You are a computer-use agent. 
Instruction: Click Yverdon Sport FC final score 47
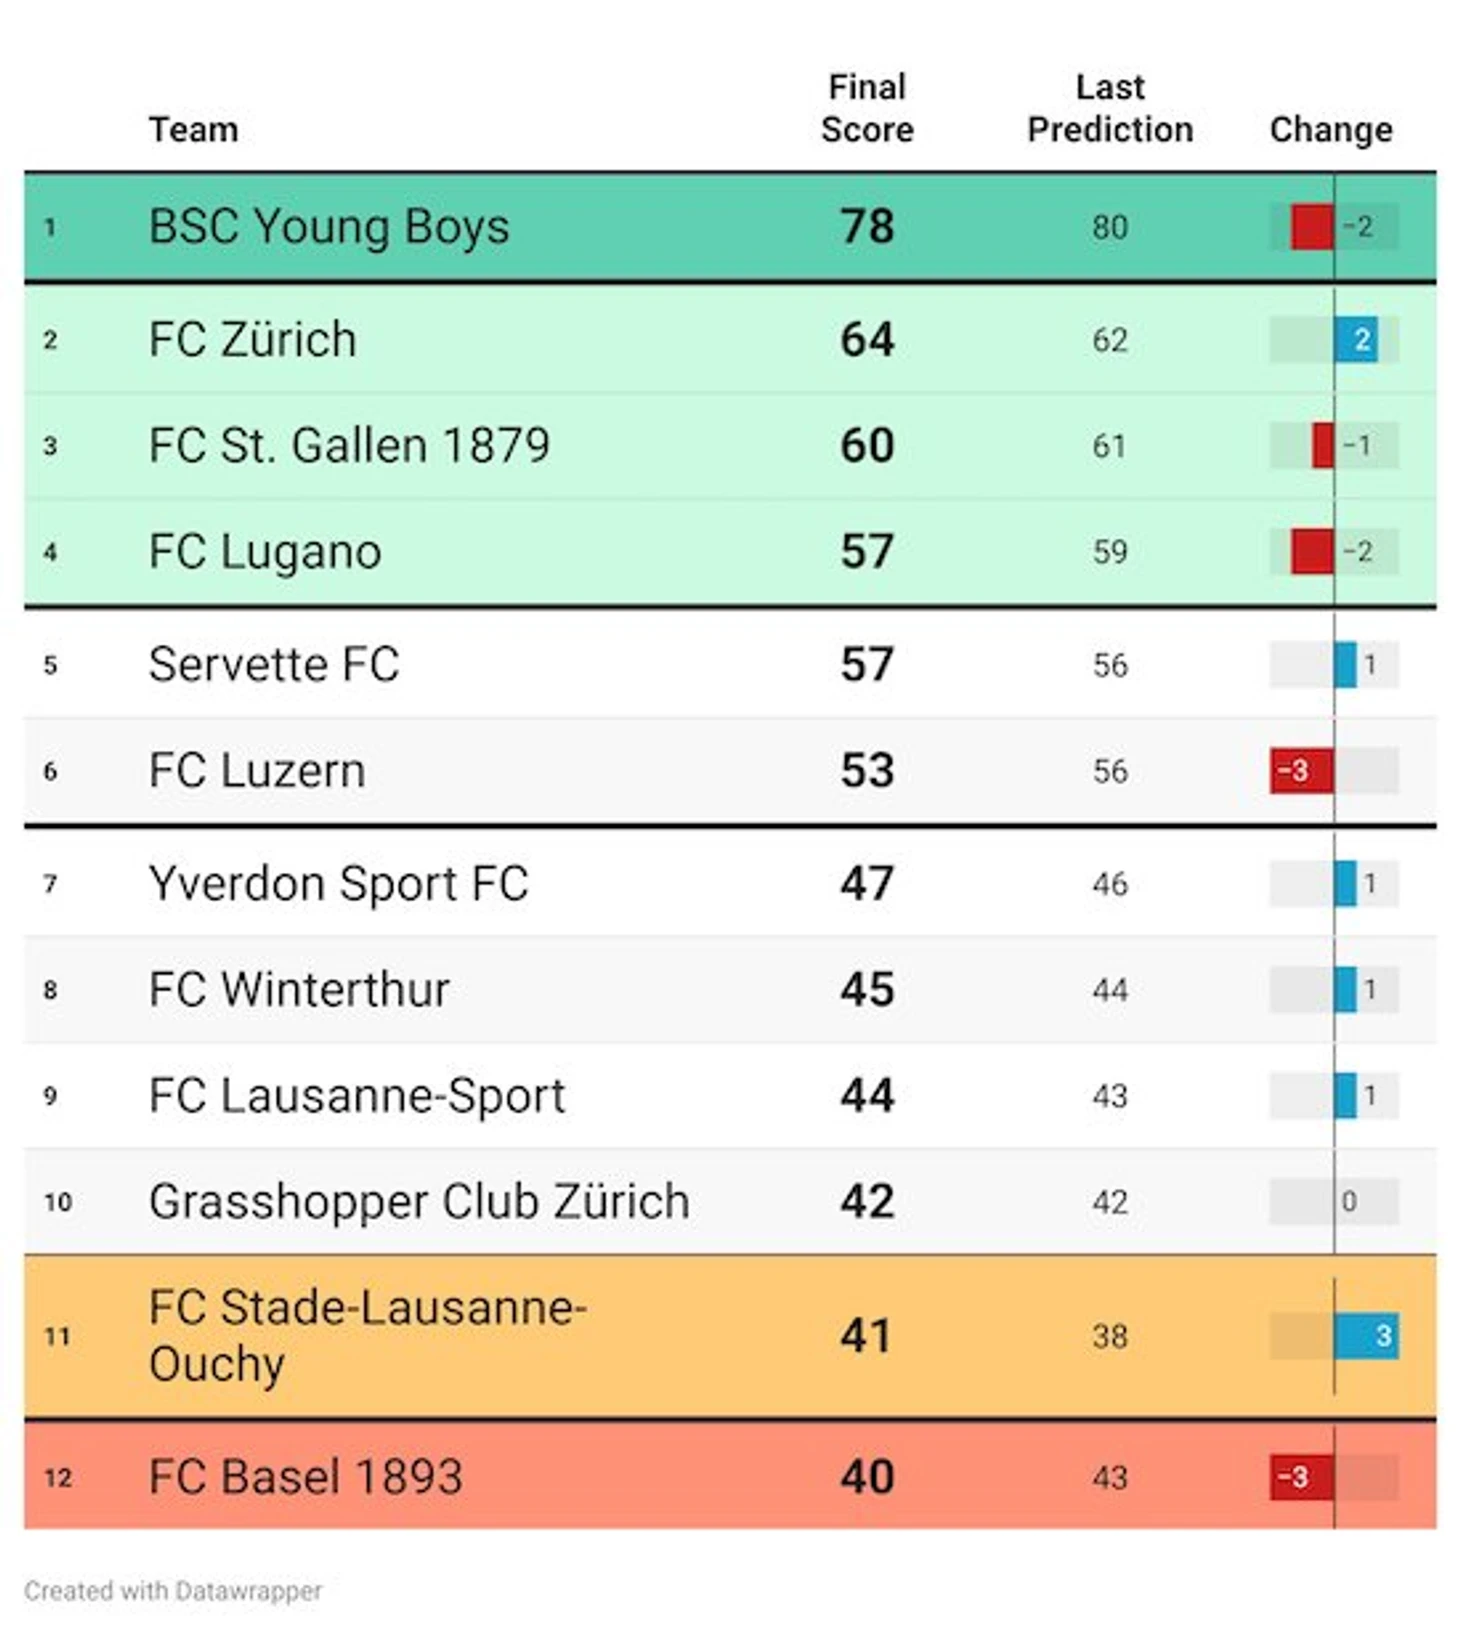click(x=866, y=884)
